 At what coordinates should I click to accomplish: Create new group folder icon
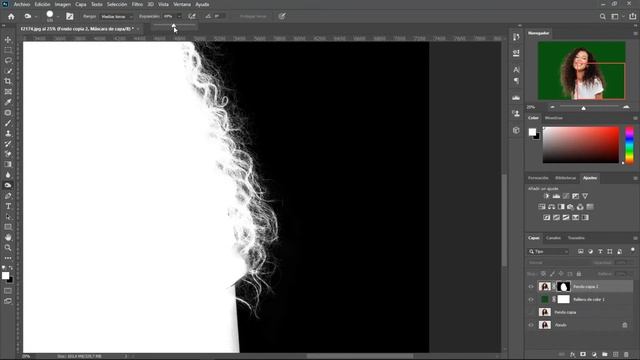[605, 354]
